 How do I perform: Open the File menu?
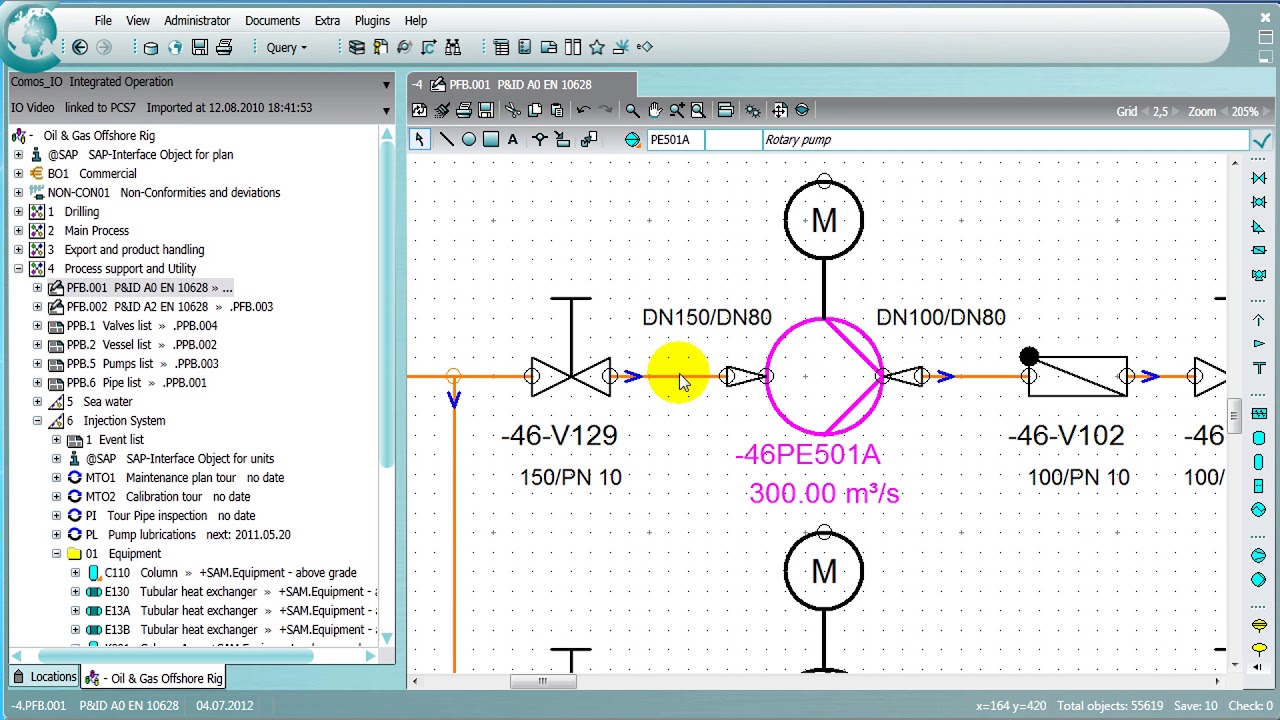(103, 20)
